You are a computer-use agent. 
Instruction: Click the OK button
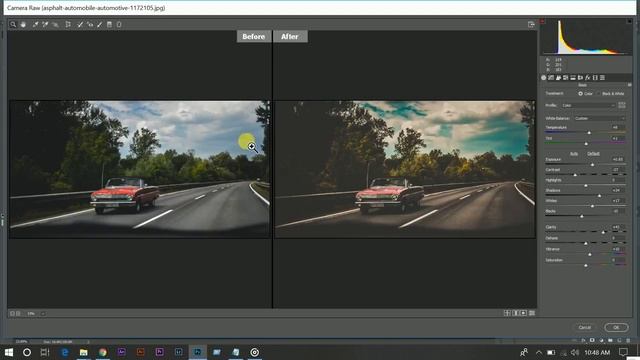click(x=616, y=327)
